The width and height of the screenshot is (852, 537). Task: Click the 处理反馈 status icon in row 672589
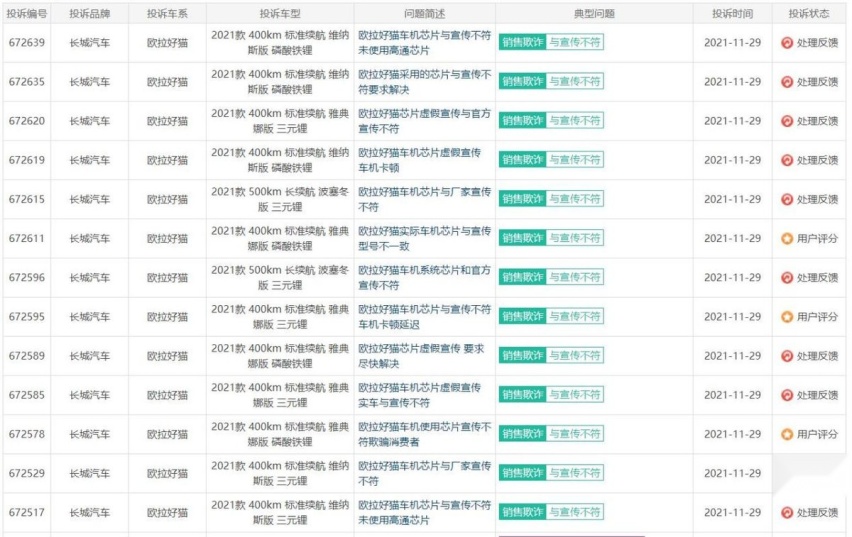coord(787,355)
